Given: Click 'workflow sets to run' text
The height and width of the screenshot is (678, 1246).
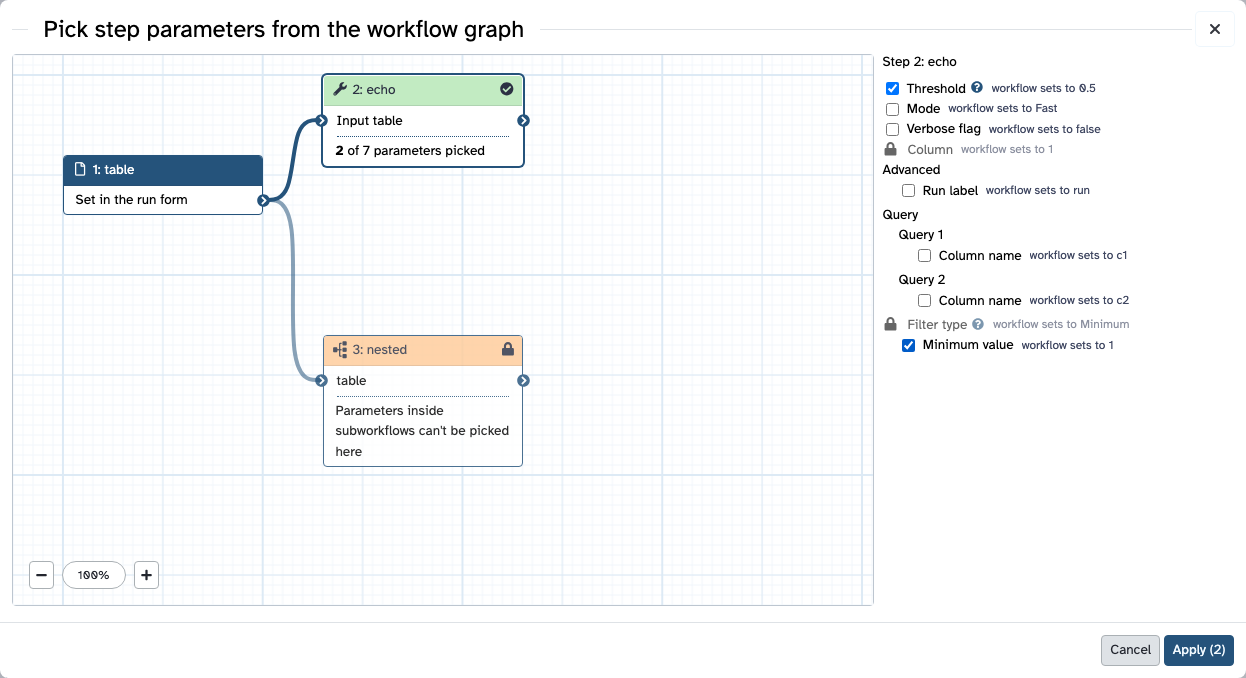Looking at the screenshot, I should pyautogui.click(x=1038, y=190).
